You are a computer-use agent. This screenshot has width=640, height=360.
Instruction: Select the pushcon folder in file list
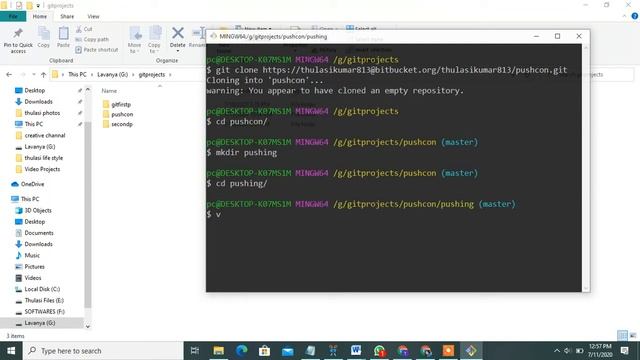pyautogui.click(x=118, y=114)
